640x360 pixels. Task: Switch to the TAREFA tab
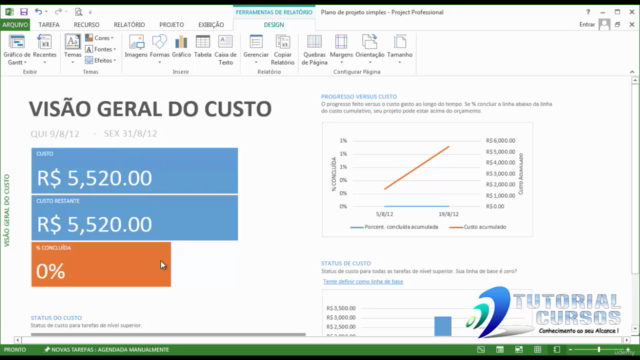[49, 24]
